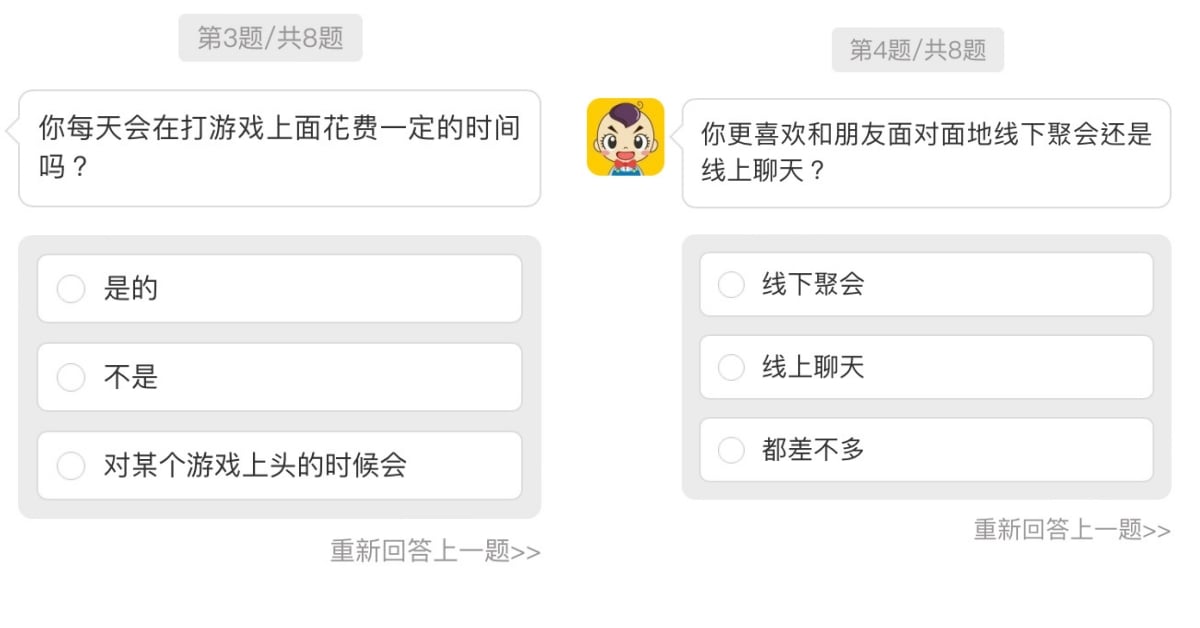This screenshot has width=1200, height=628.
Task: Tap the gaming time question bubble
Action: click(279, 148)
